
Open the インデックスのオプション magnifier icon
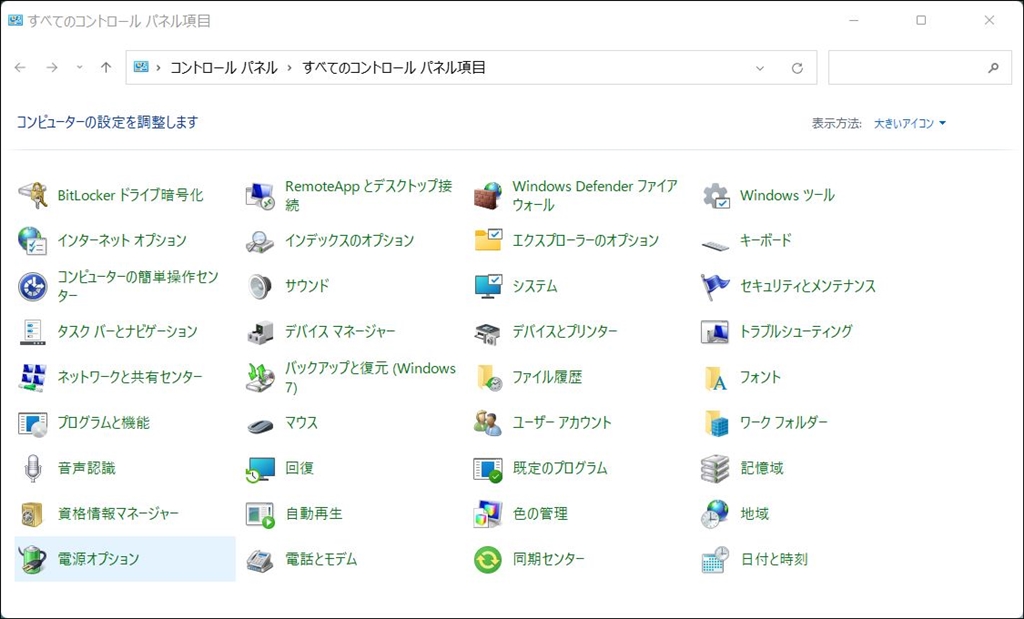pos(260,240)
